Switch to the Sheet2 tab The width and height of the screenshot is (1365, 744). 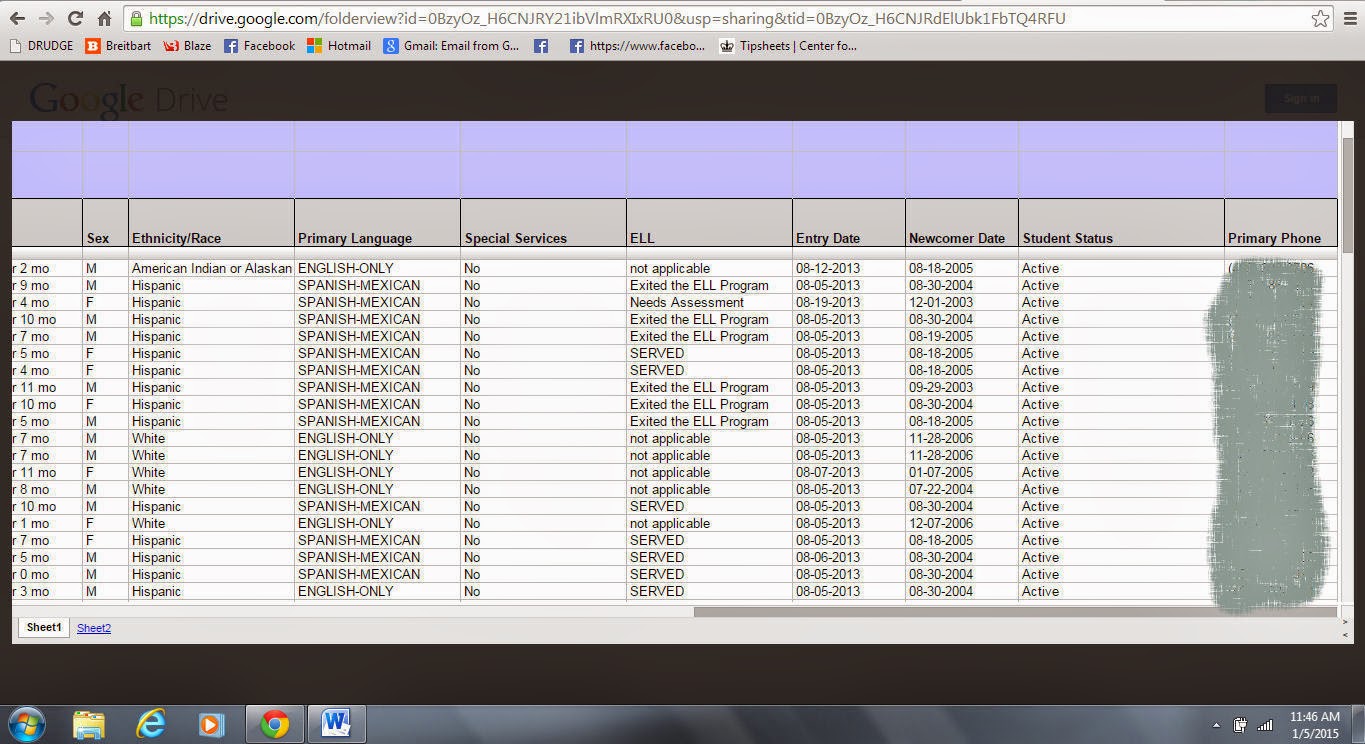[94, 628]
